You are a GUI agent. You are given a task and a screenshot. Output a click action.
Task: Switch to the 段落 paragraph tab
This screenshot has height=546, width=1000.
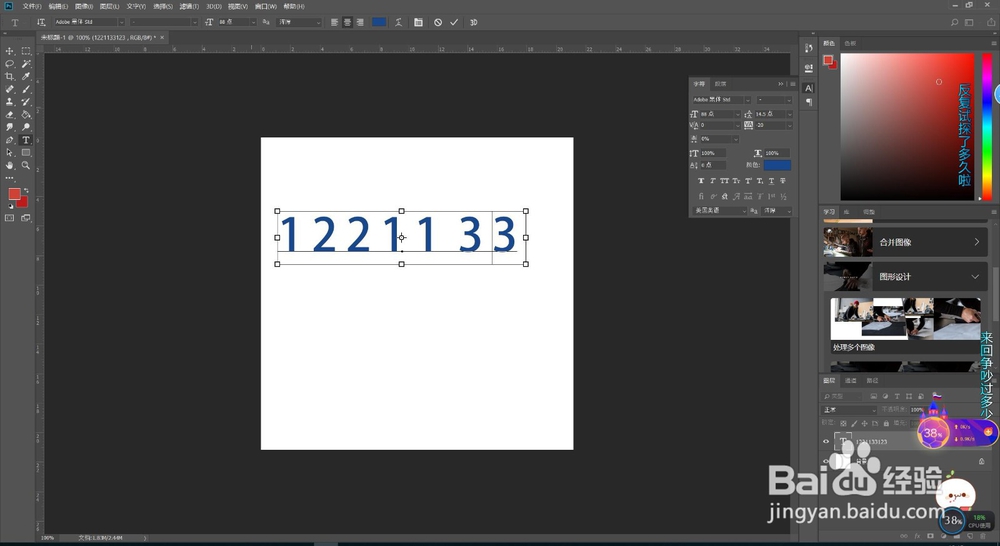[x=720, y=84]
